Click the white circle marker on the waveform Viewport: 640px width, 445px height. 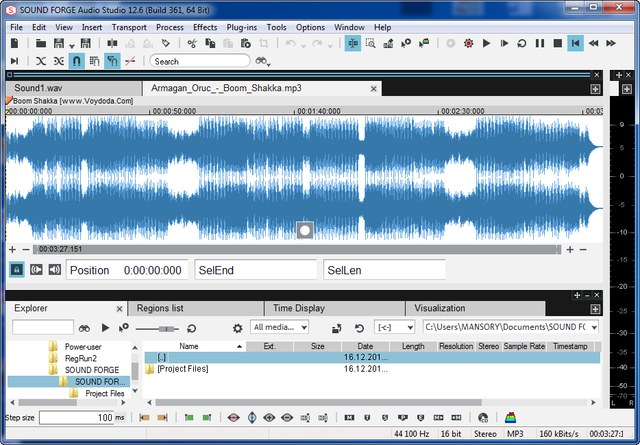[x=305, y=231]
